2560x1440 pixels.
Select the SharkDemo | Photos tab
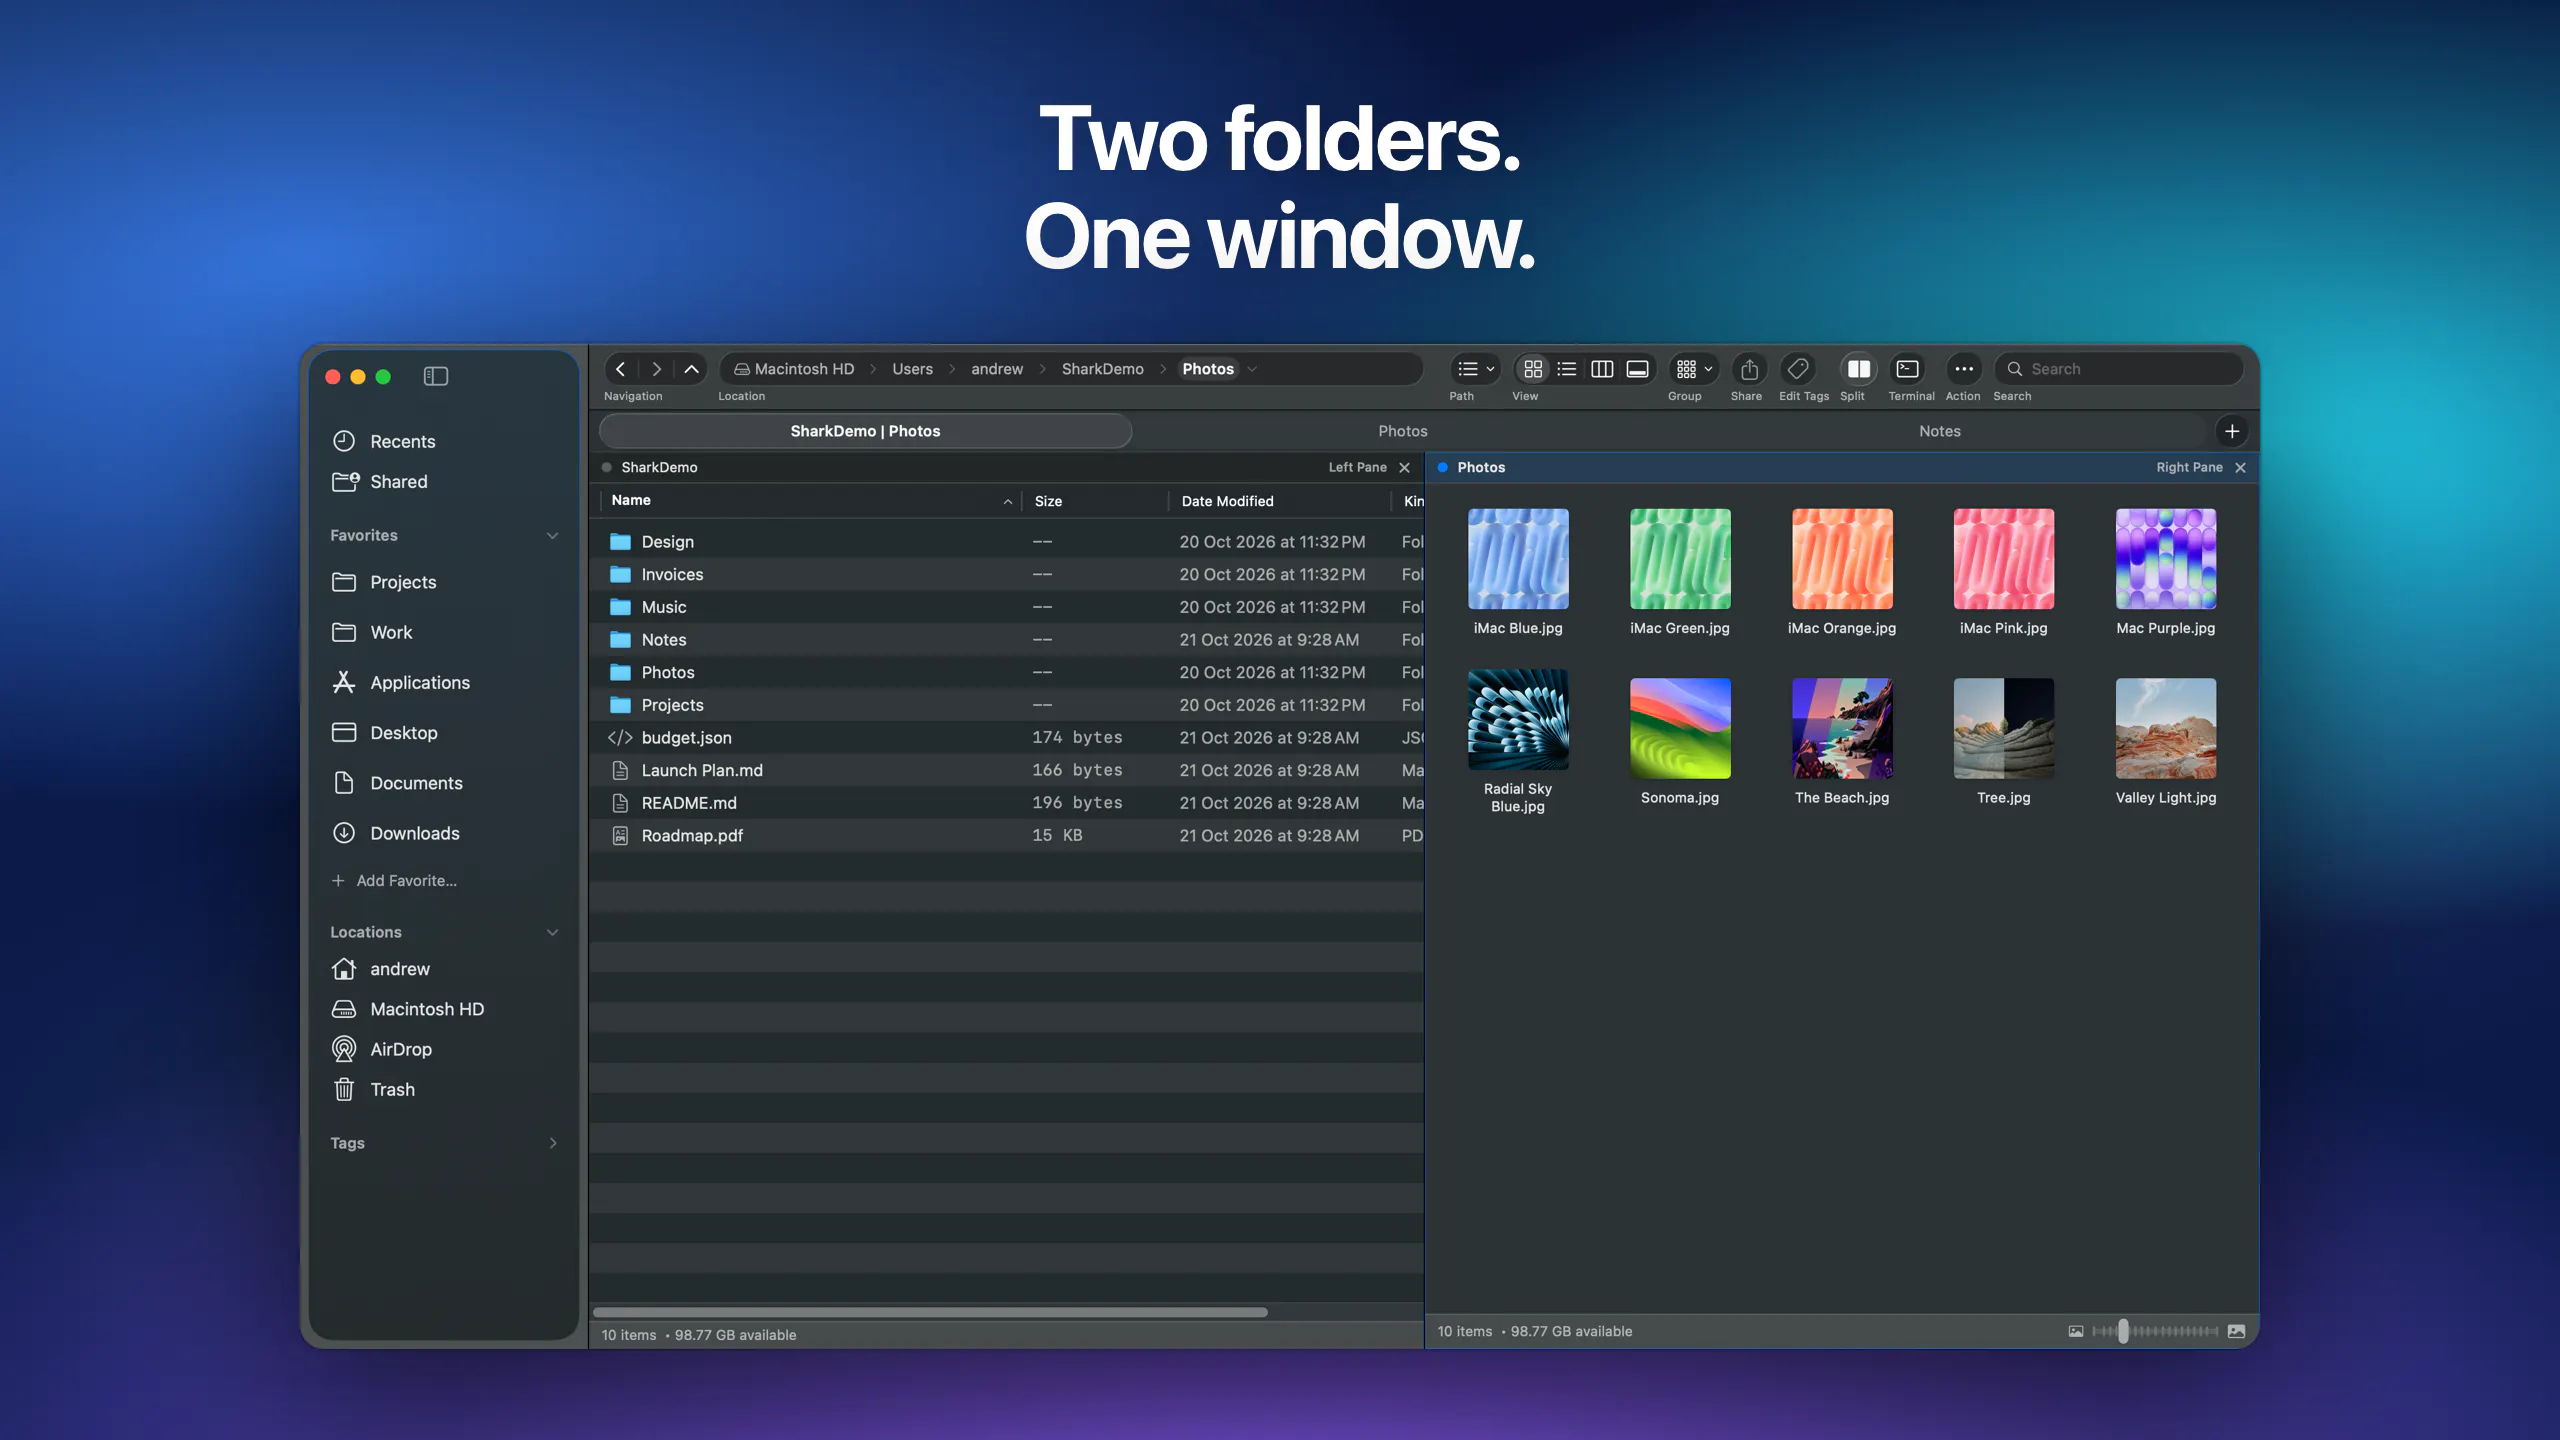(x=865, y=431)
